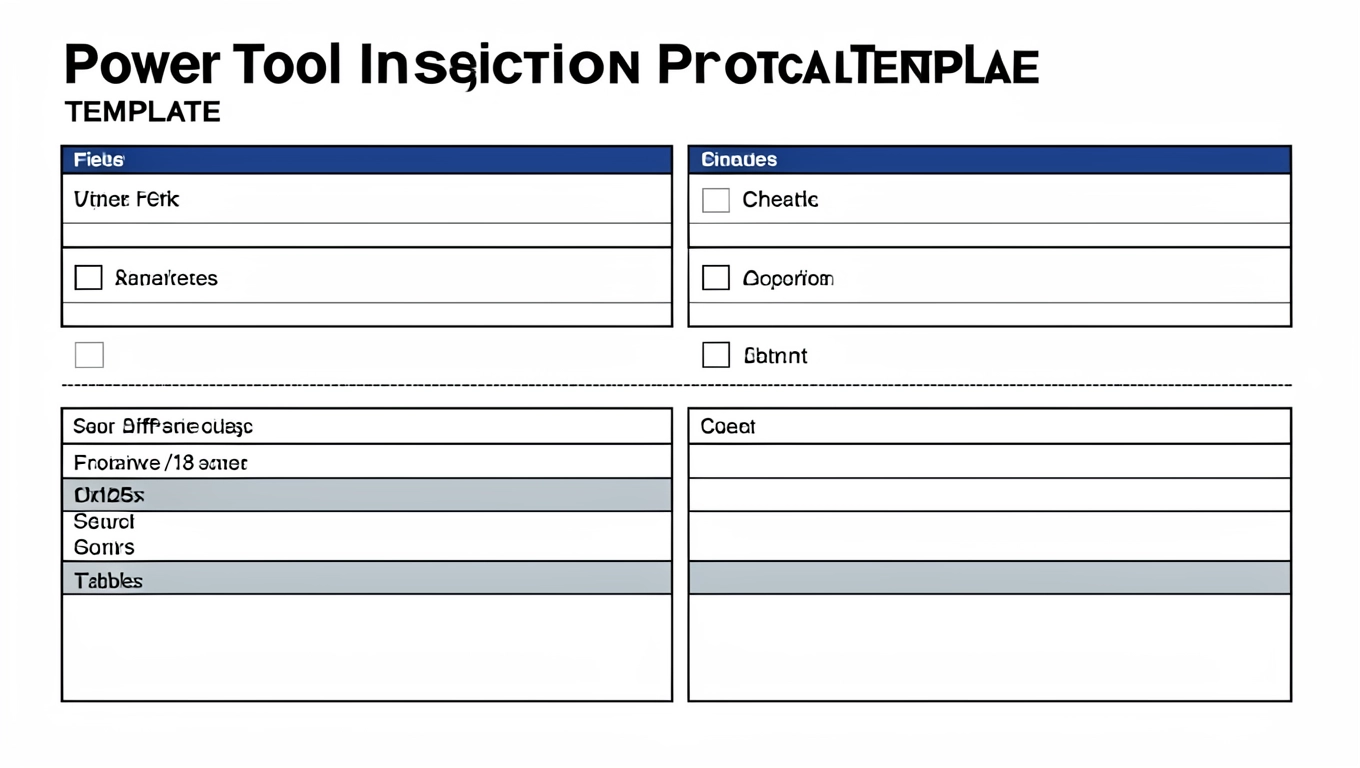Click the blank line beneath Utner Ferk
Image resolution: width=1360 pixels, height=768 pixels.
(366, 235)
